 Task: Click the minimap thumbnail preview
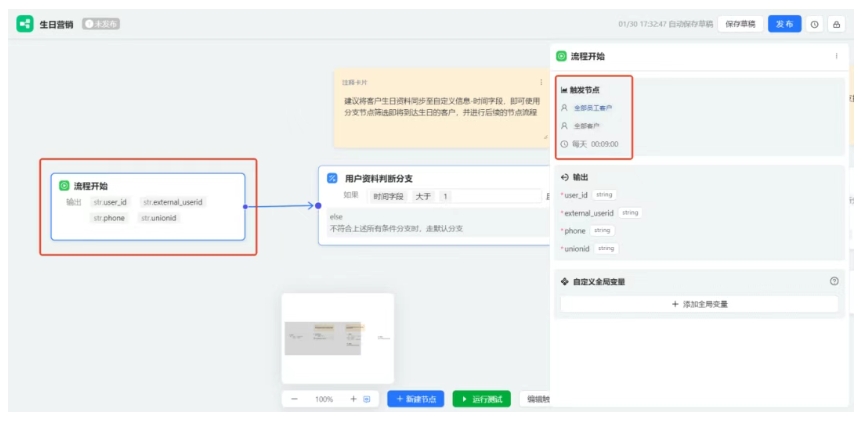pos(337,338)
